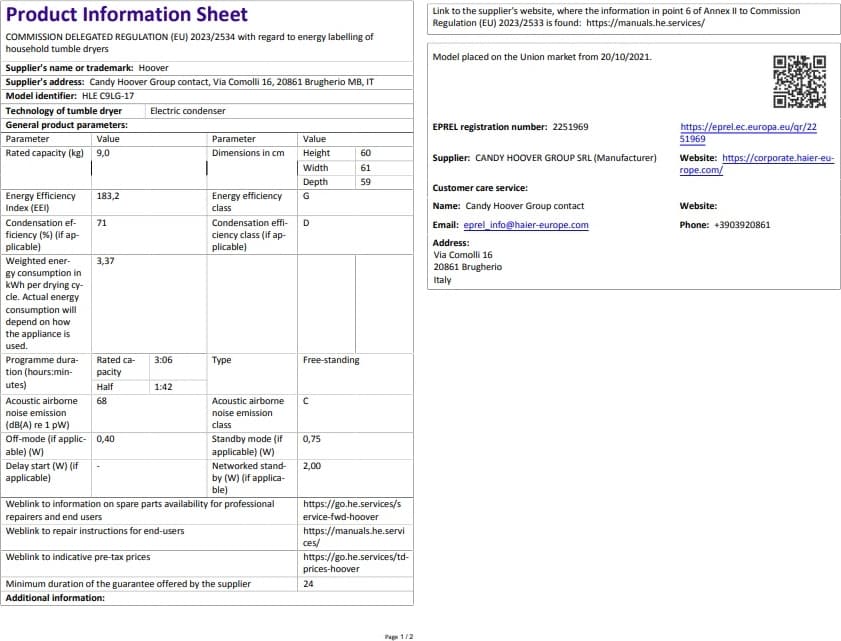Image resolution: width=841 pixels, height=641 pixels.
Task: Click the Page 1 / 2 indicator
Action: pyautogui.click(x=399, y=636)
